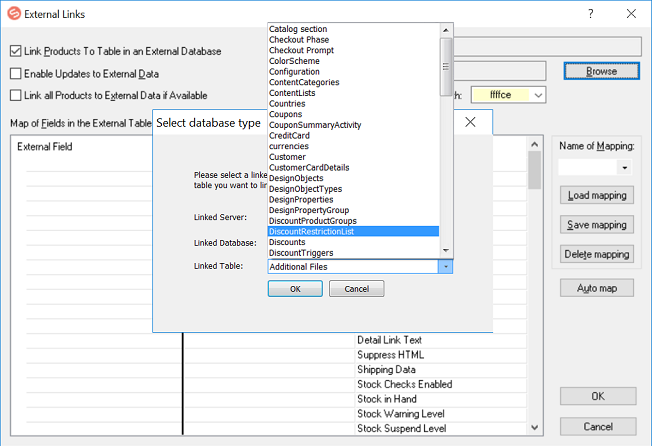
Task: Open the ffffce color dropdown
Action: pos(539,95)
